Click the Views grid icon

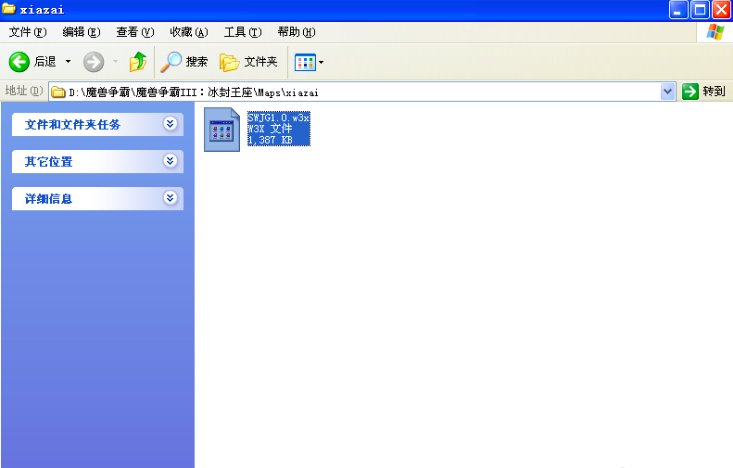click(305, 62)
